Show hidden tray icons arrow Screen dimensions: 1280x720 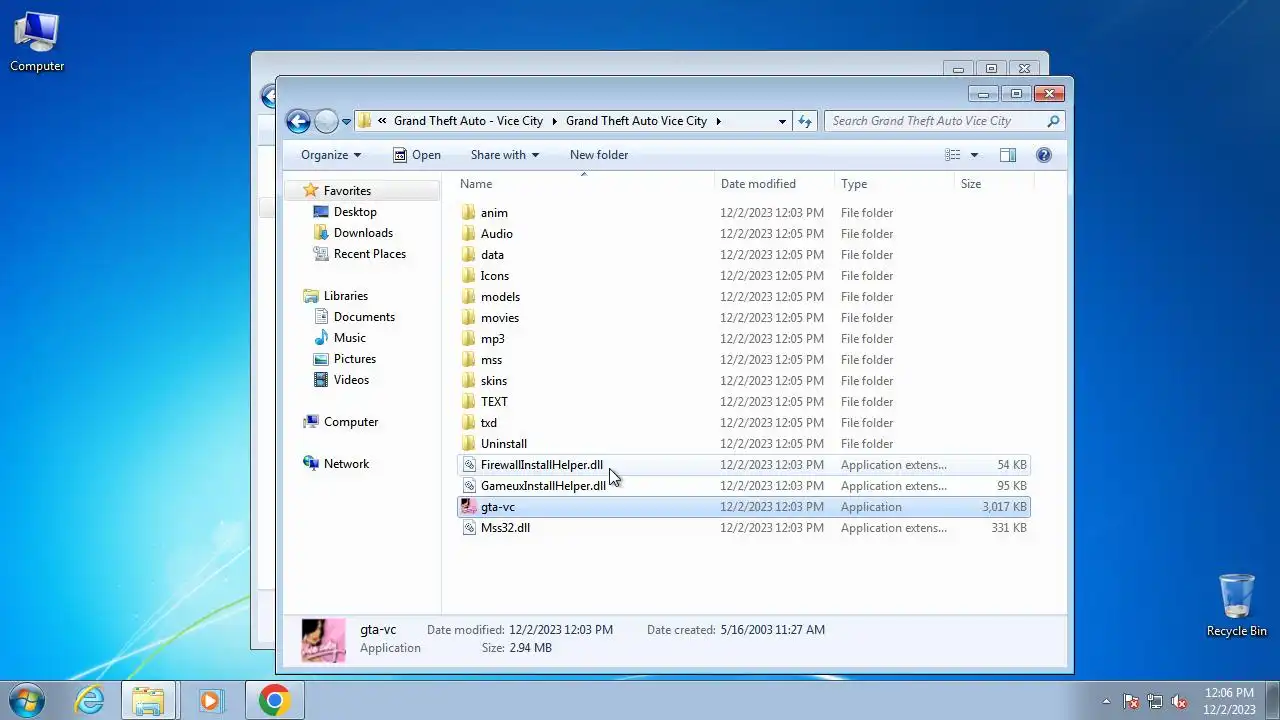1106,701
